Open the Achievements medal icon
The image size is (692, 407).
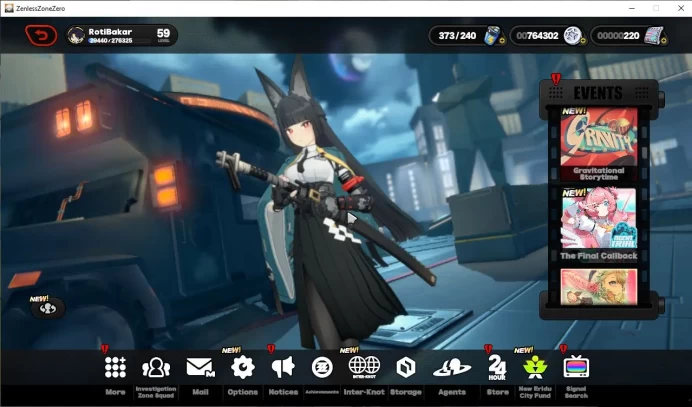coord(322,367)
